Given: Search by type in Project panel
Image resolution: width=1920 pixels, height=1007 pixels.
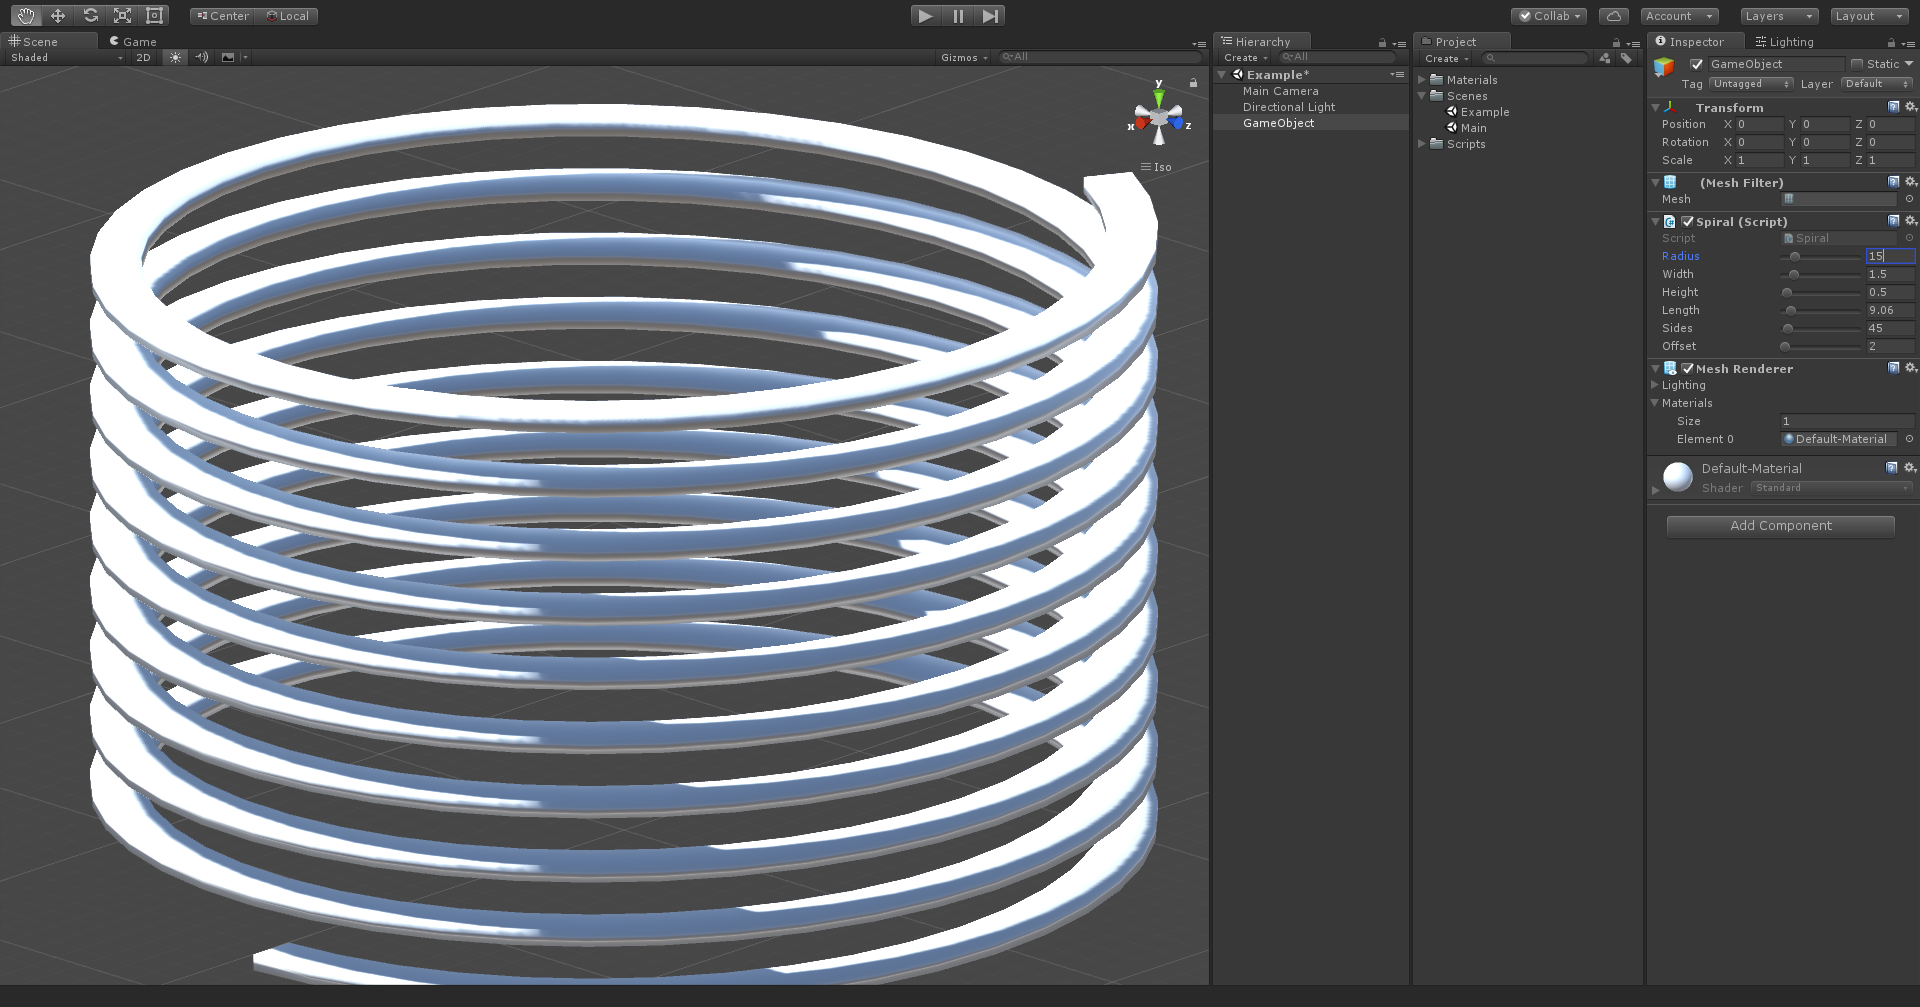Looking at the screenshot, I should coord(1605,58).
